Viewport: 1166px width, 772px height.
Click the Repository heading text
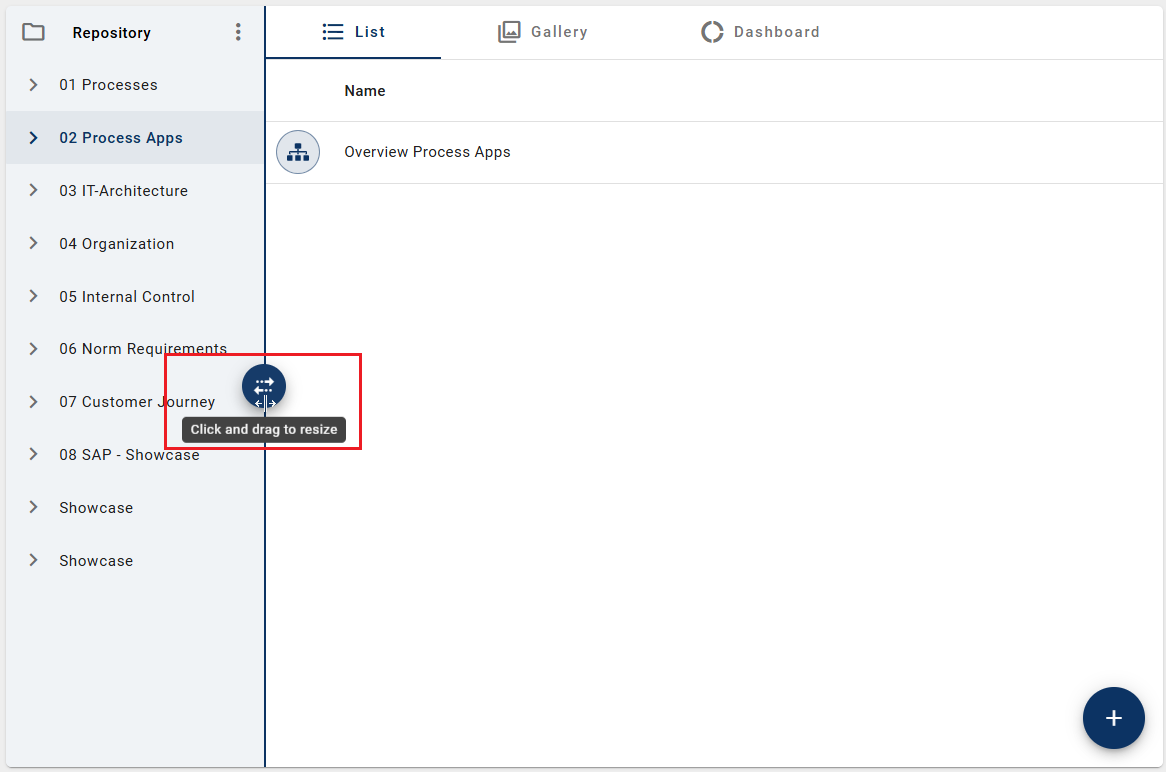click(112, 33)
